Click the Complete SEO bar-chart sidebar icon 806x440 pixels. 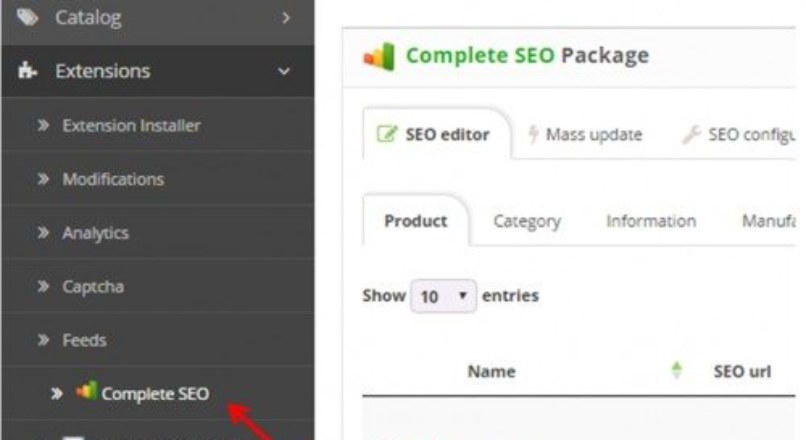click(x=86, y=391)
